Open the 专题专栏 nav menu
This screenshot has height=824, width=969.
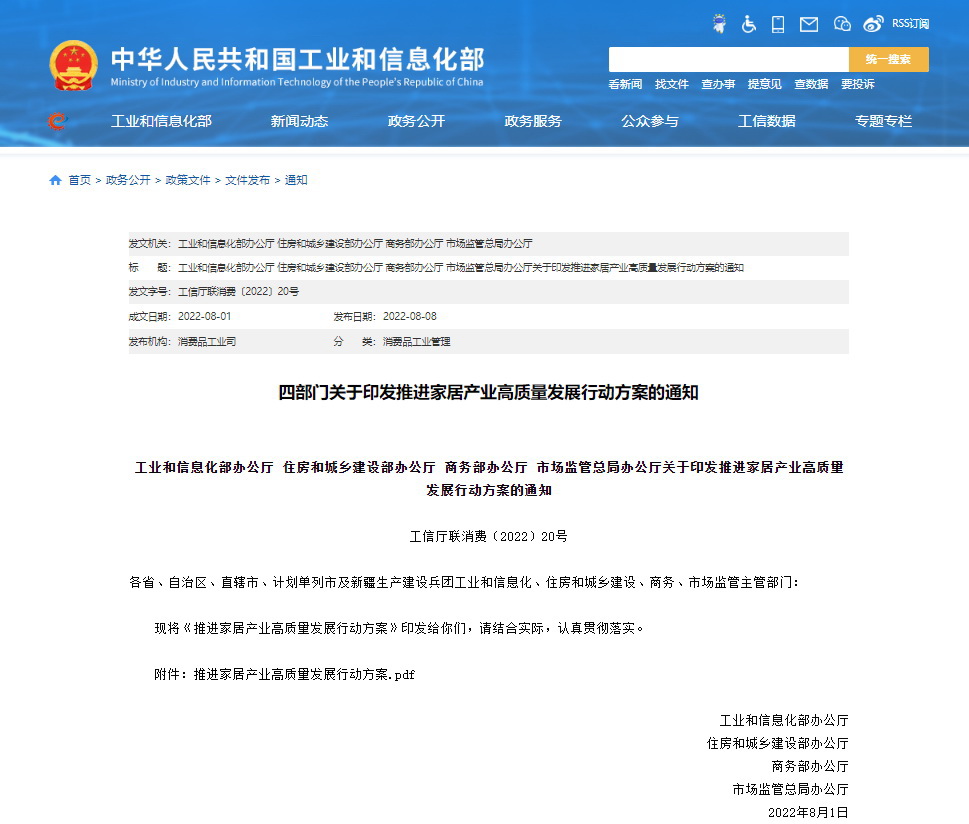pyautogui.click(x=883, y=121)
